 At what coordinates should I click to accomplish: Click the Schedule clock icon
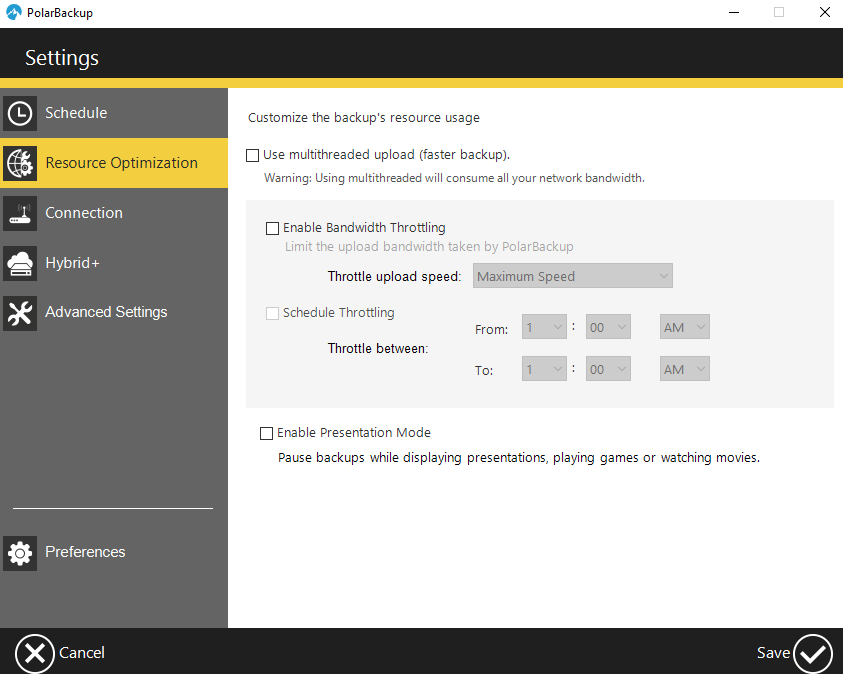pos(20,113)
